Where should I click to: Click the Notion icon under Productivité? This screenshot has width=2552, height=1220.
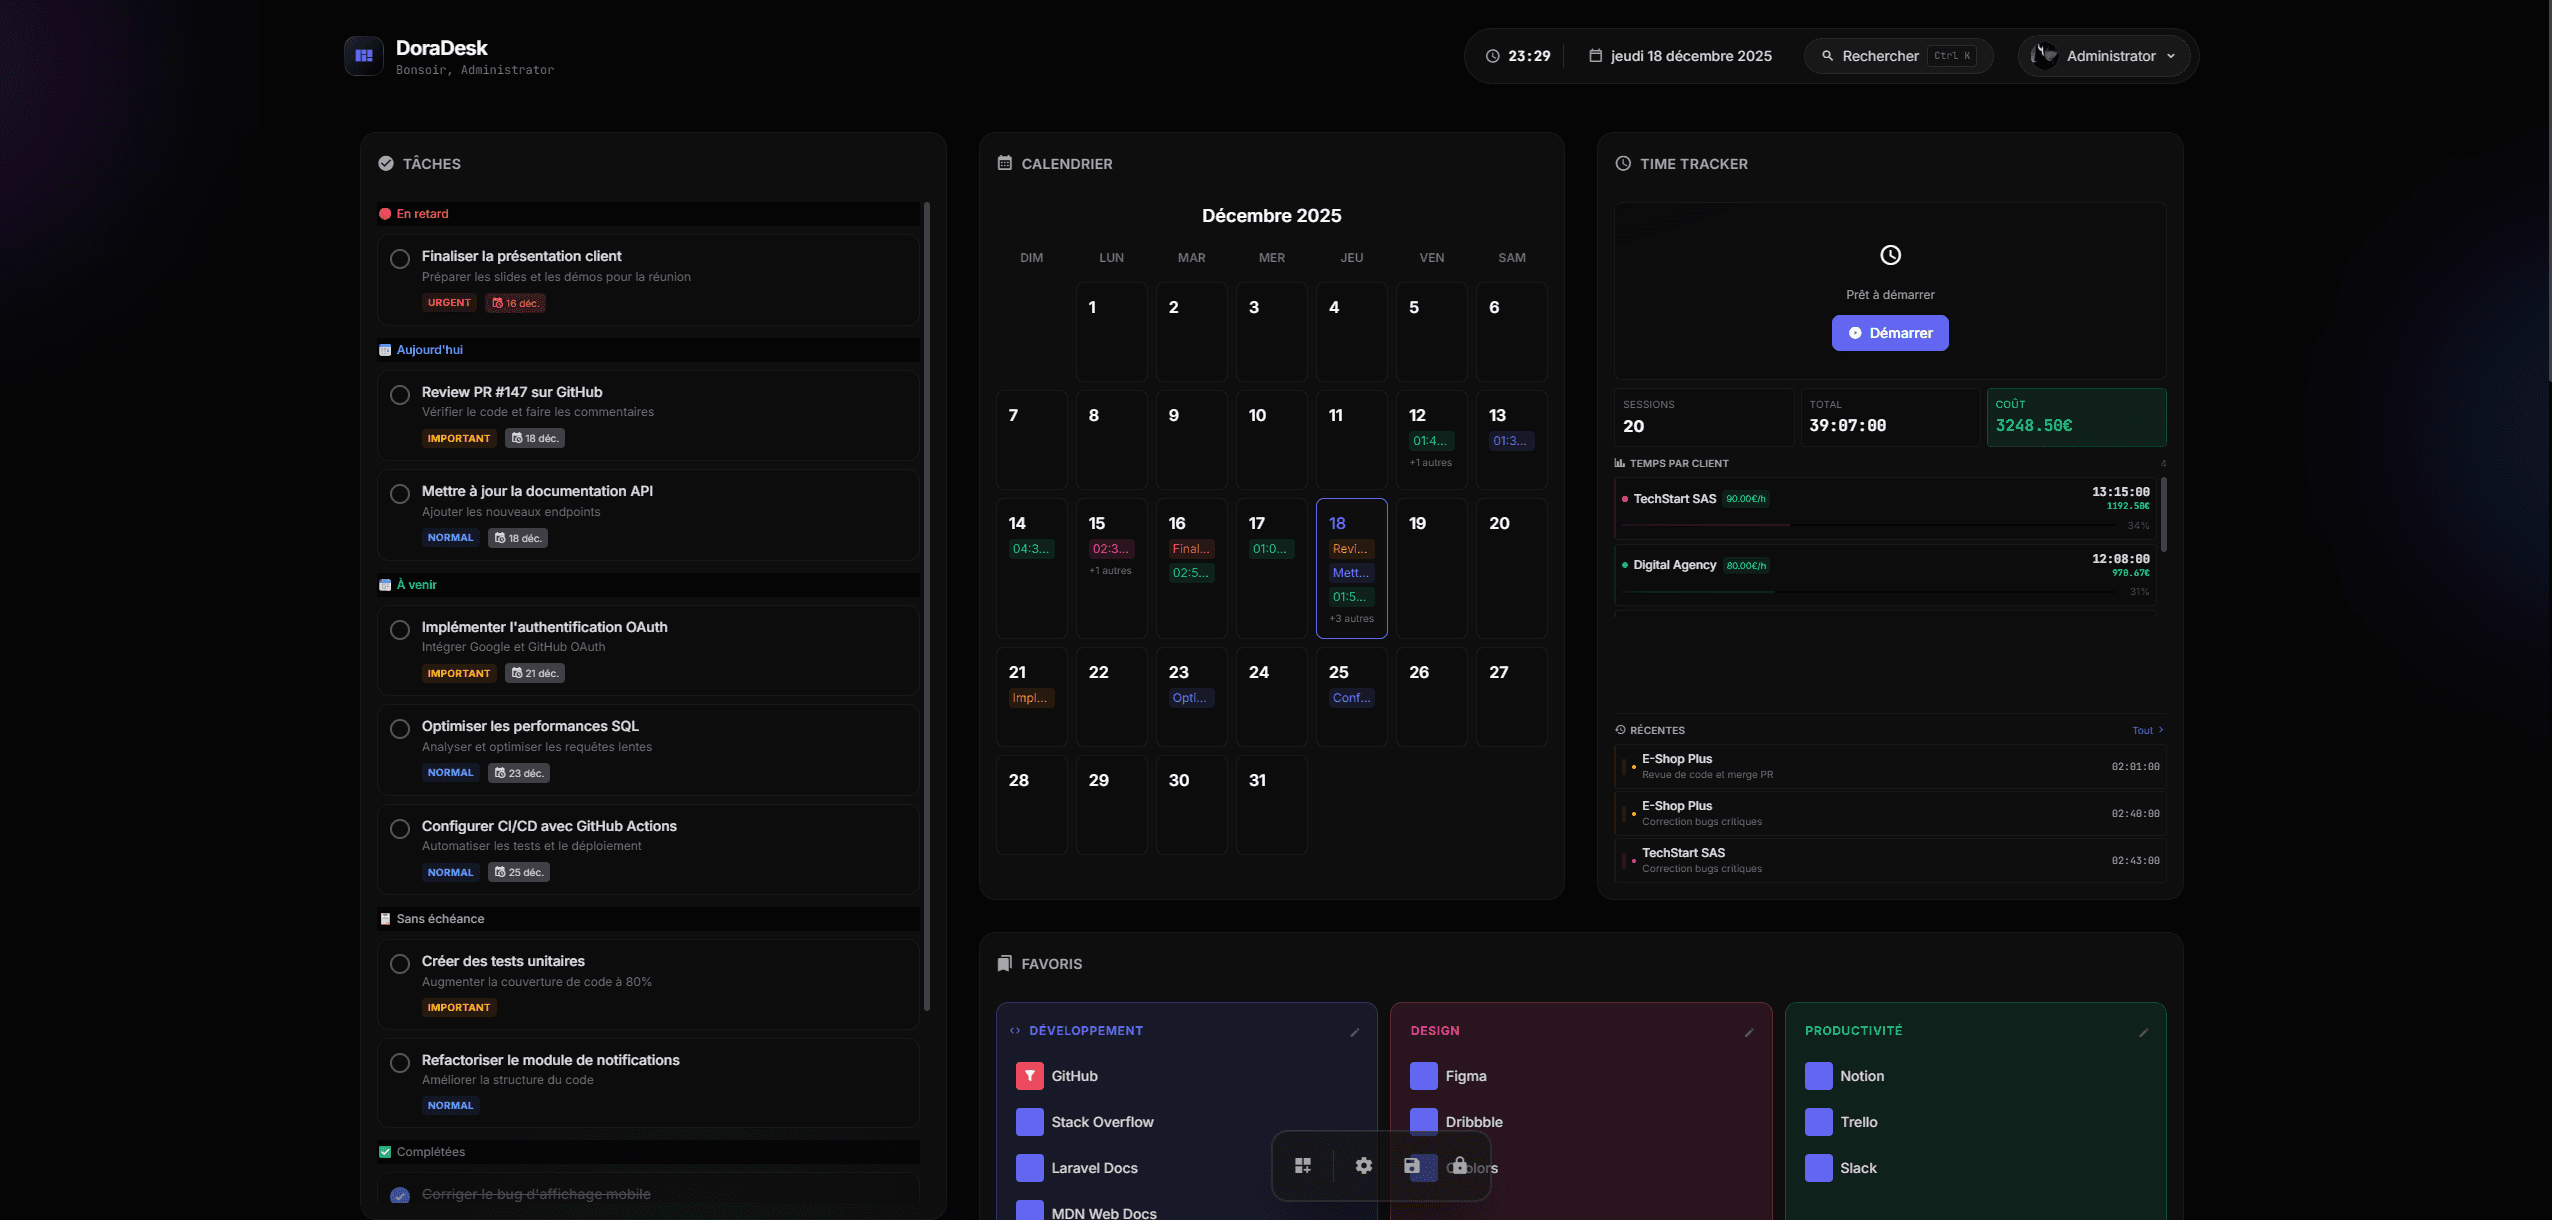(1817, 1075)
